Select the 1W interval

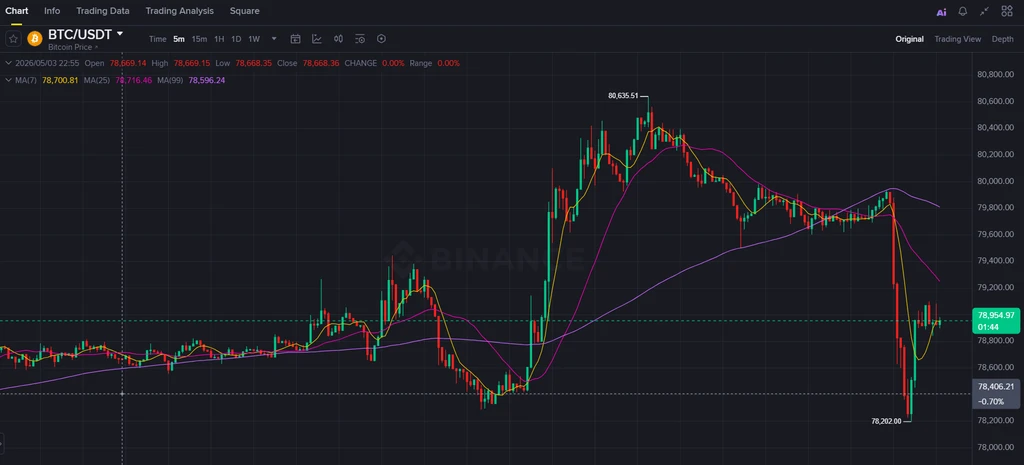pyautogui.click(x=254, y=39)
